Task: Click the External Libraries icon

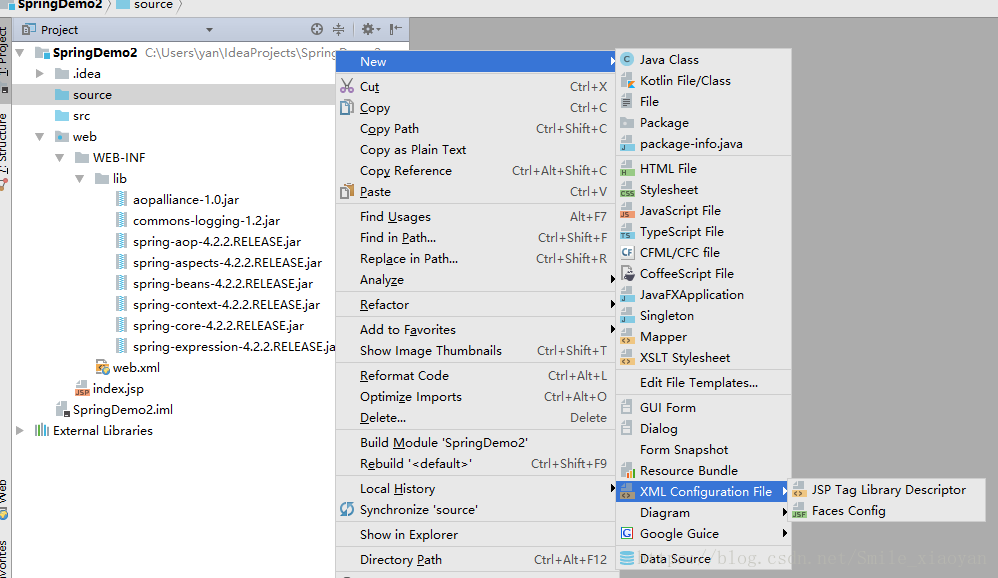Action: tap(42, 430)
